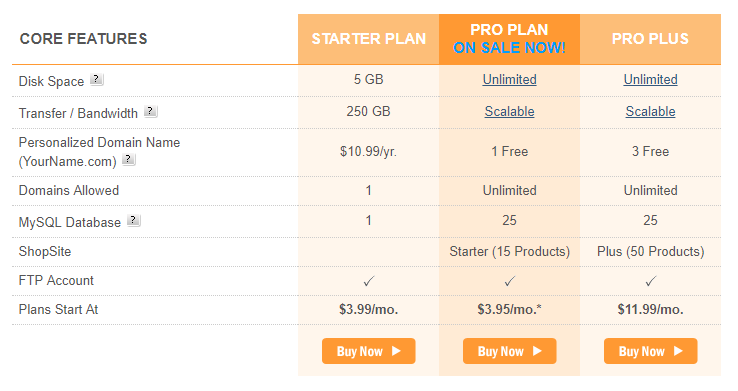738x391 pixels.
Task: Select the Pro Plus column header
Action: point(650,39)
